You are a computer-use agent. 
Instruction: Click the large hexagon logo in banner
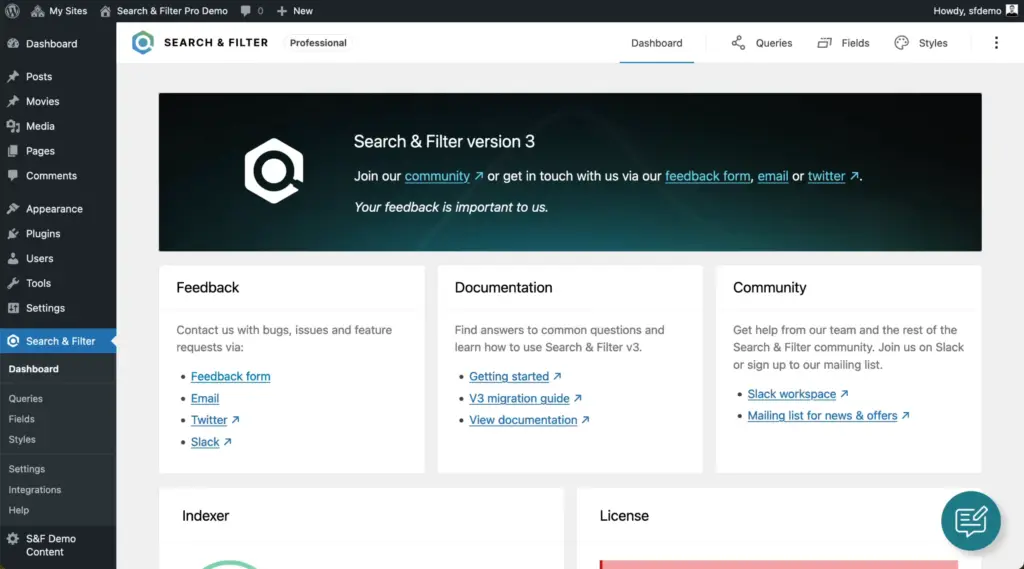(x=274, y=171)
